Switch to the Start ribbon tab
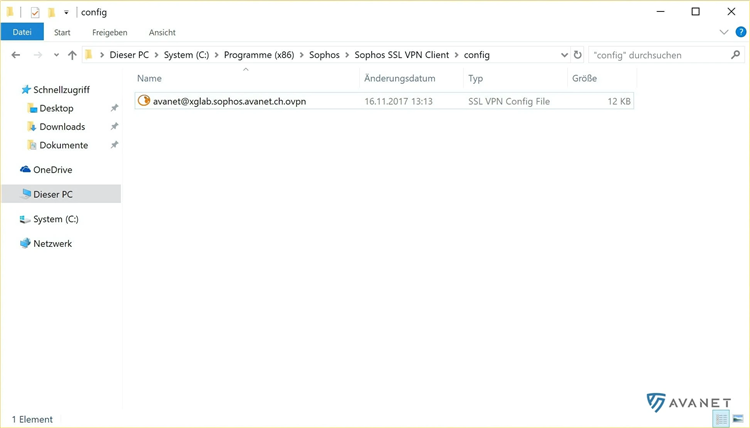Screen dimensions: 750x428 click(62, 33)
